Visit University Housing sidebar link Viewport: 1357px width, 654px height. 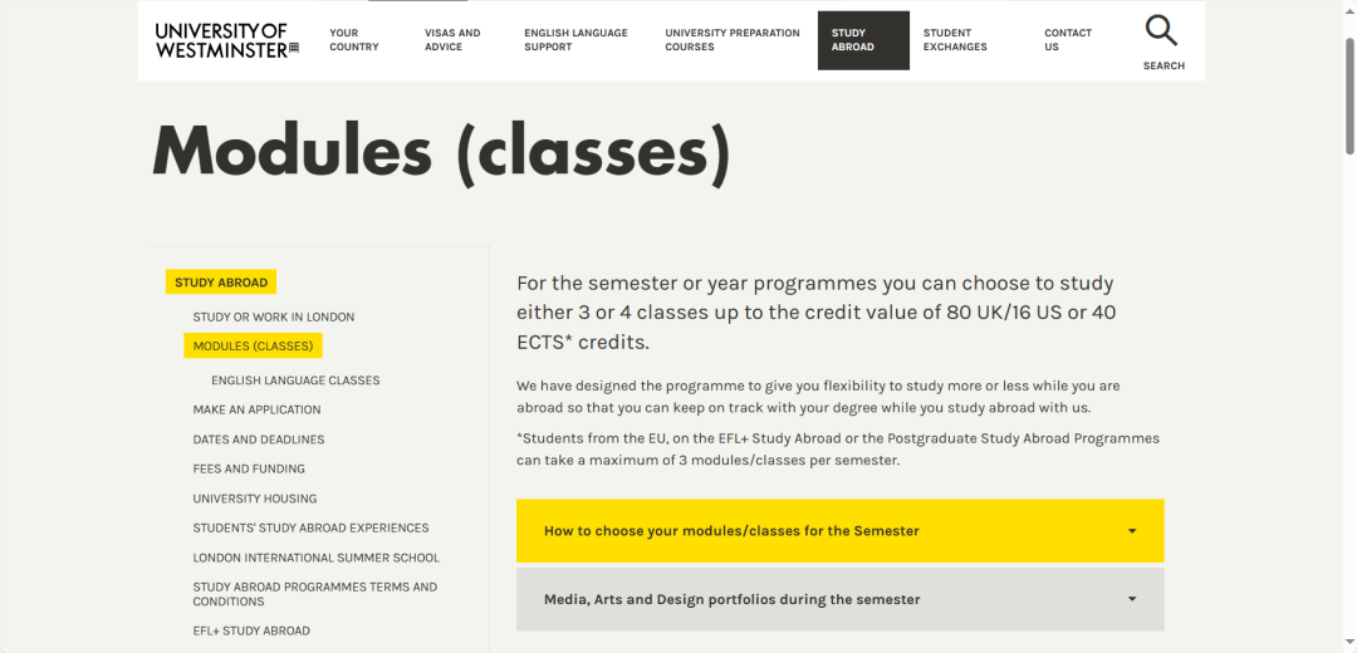(255, 498)
